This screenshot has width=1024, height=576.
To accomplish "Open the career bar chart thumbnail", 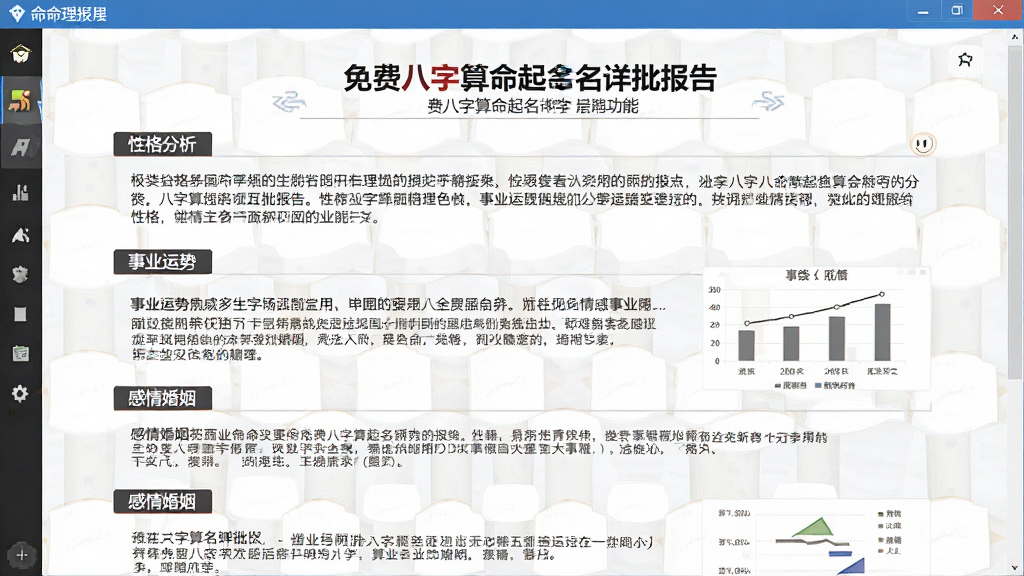I will click(816, 329).
